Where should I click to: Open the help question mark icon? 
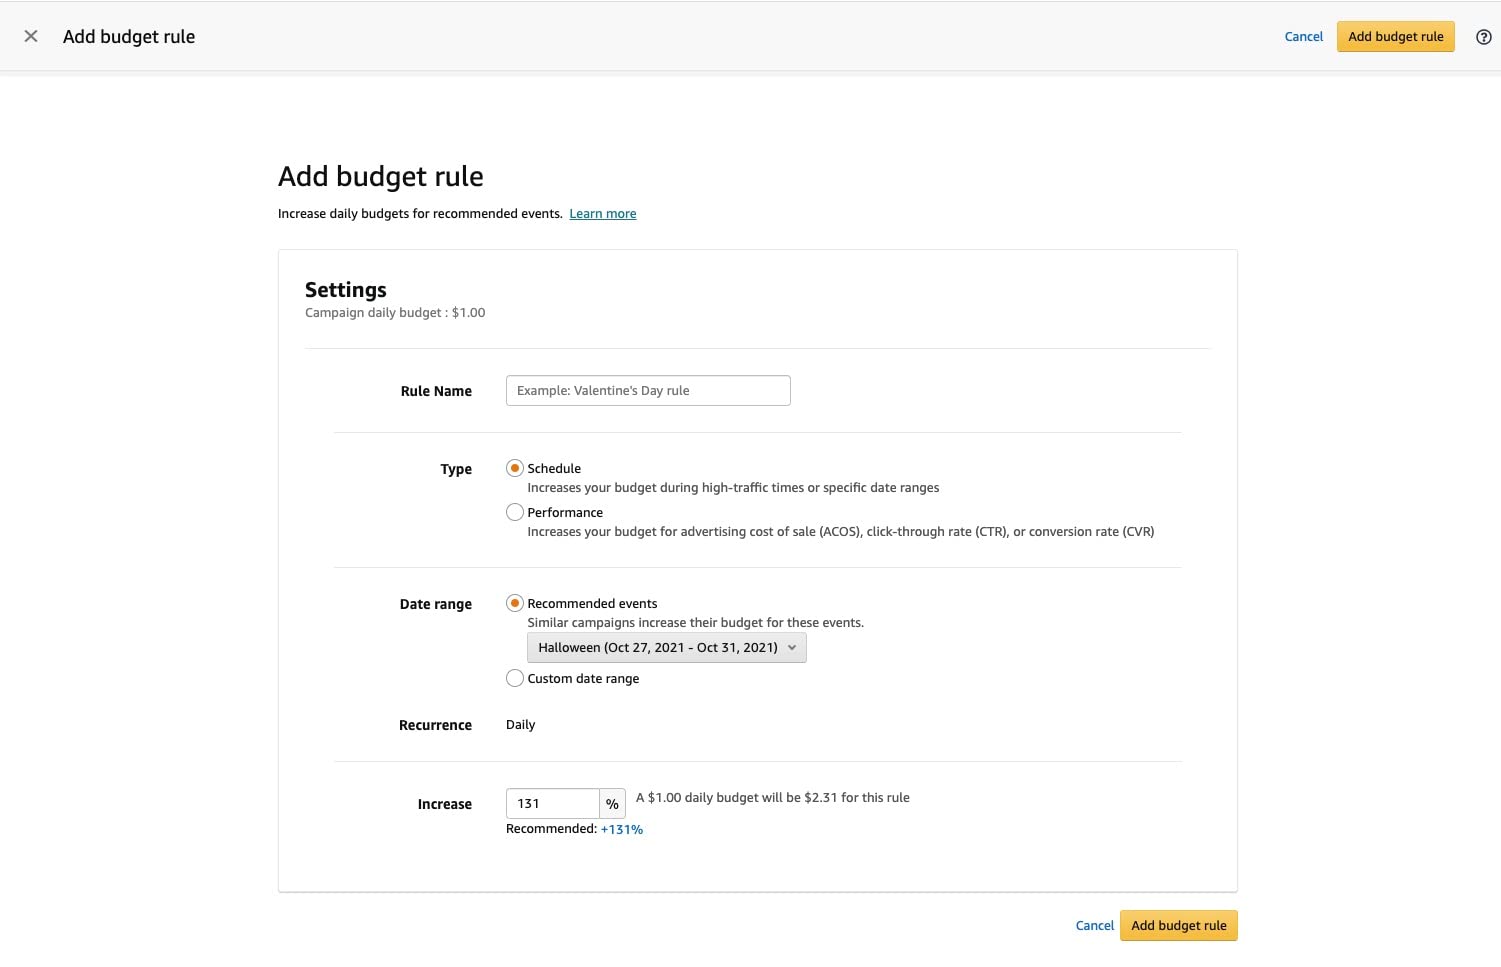1483,37
